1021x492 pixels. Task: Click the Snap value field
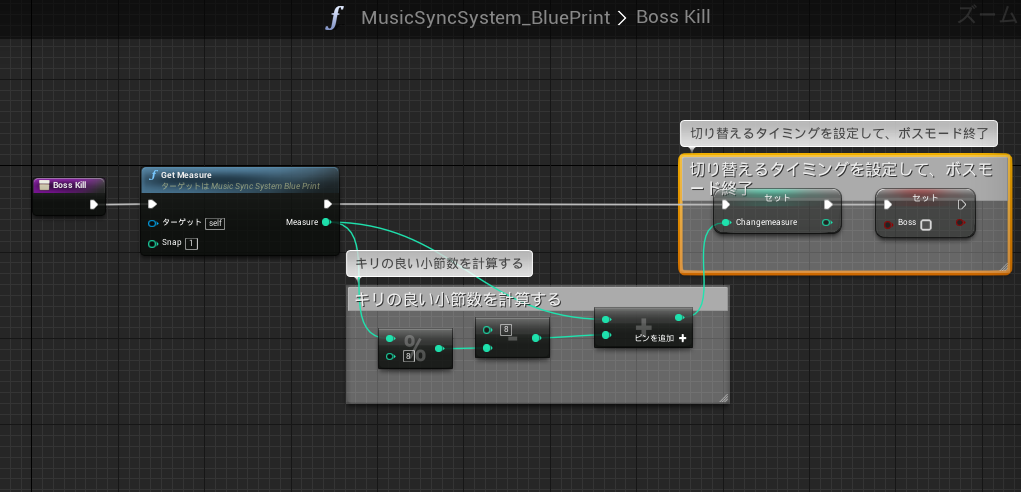pyautogui.click(x=191, y=243)
